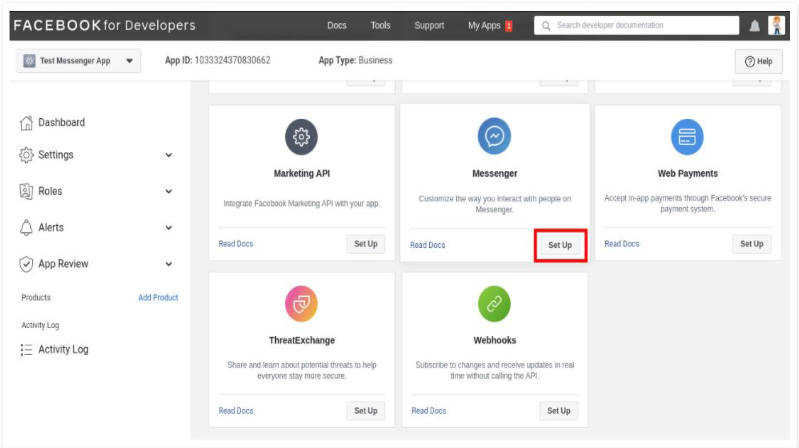Open the Tools menu

380,25
